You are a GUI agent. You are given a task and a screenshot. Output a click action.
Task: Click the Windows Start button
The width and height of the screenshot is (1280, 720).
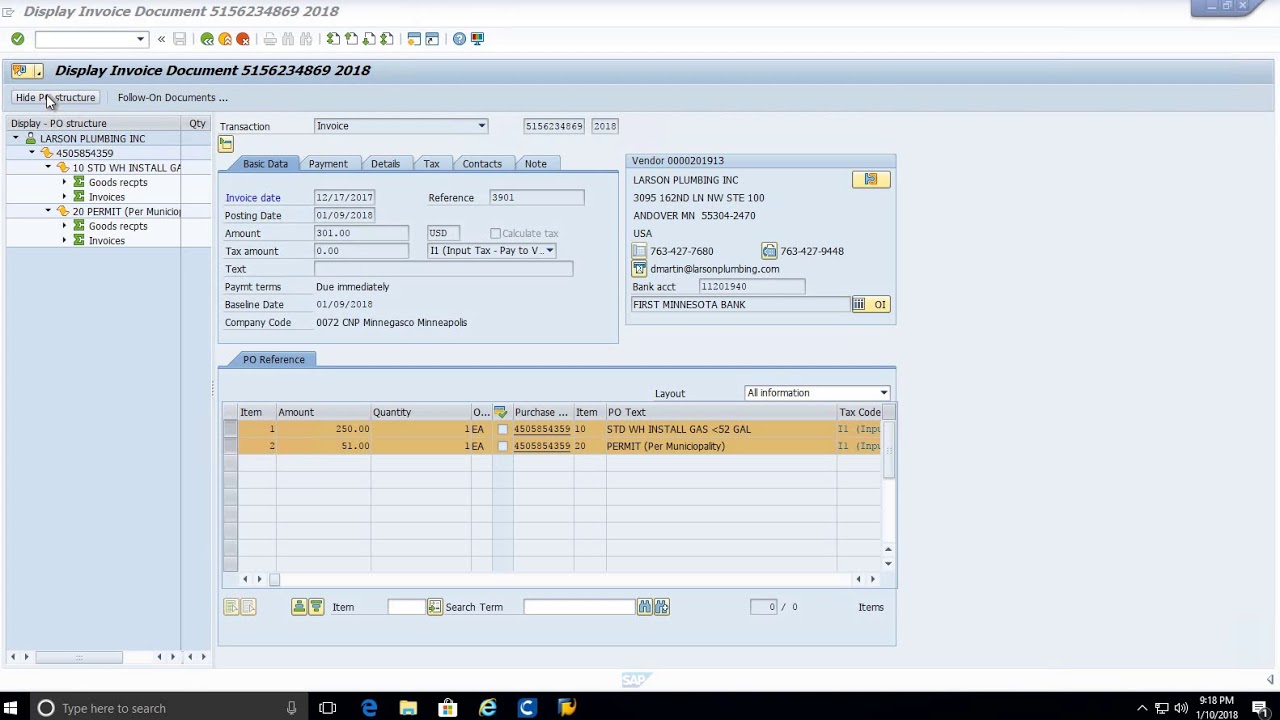[10, 708]
